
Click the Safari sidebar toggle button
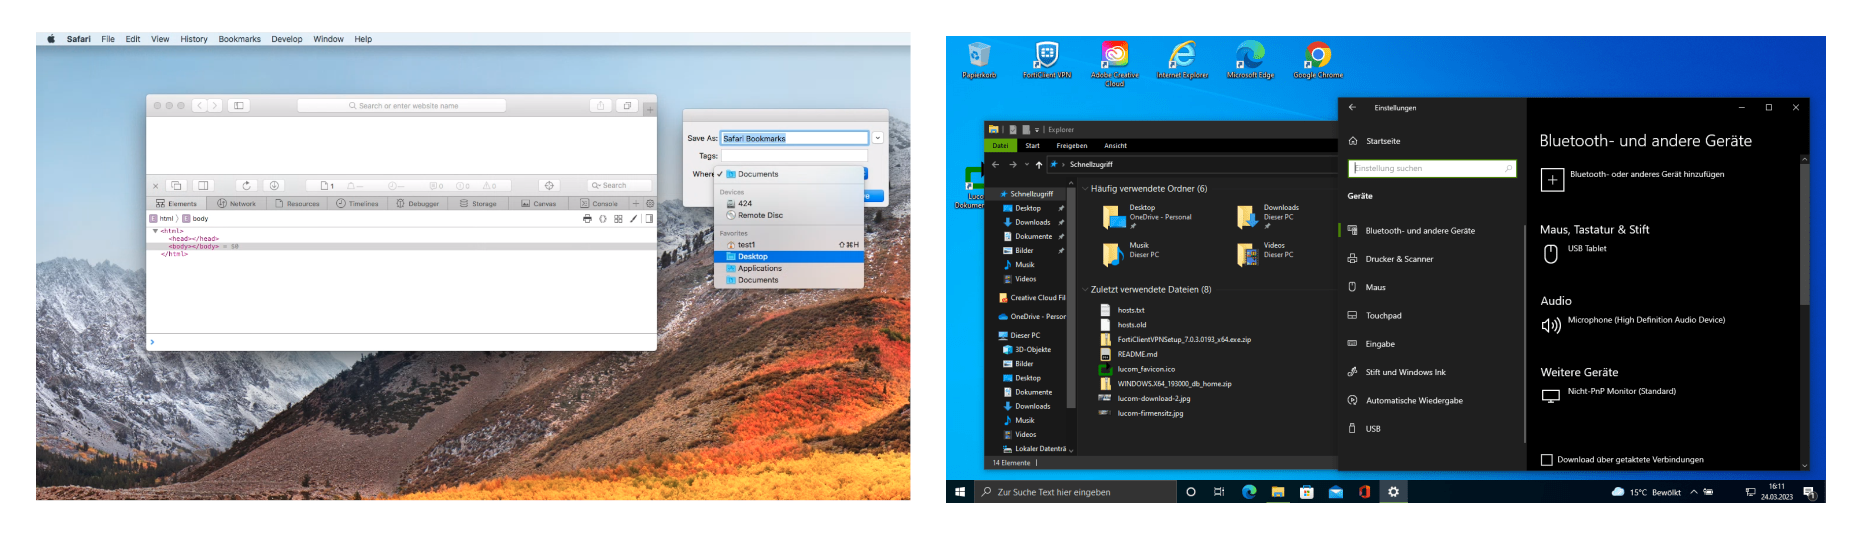coord(239,105)
